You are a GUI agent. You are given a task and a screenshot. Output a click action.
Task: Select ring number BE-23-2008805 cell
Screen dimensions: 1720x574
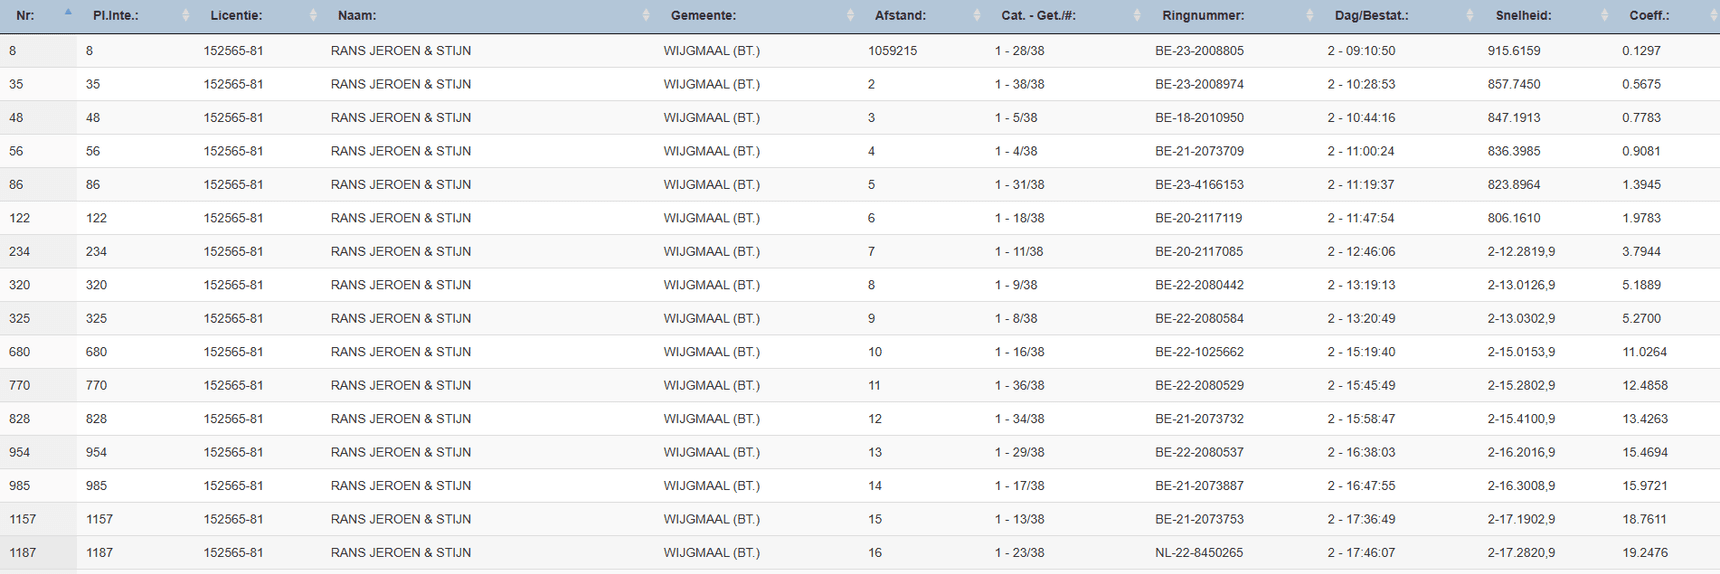(1199, 51)
